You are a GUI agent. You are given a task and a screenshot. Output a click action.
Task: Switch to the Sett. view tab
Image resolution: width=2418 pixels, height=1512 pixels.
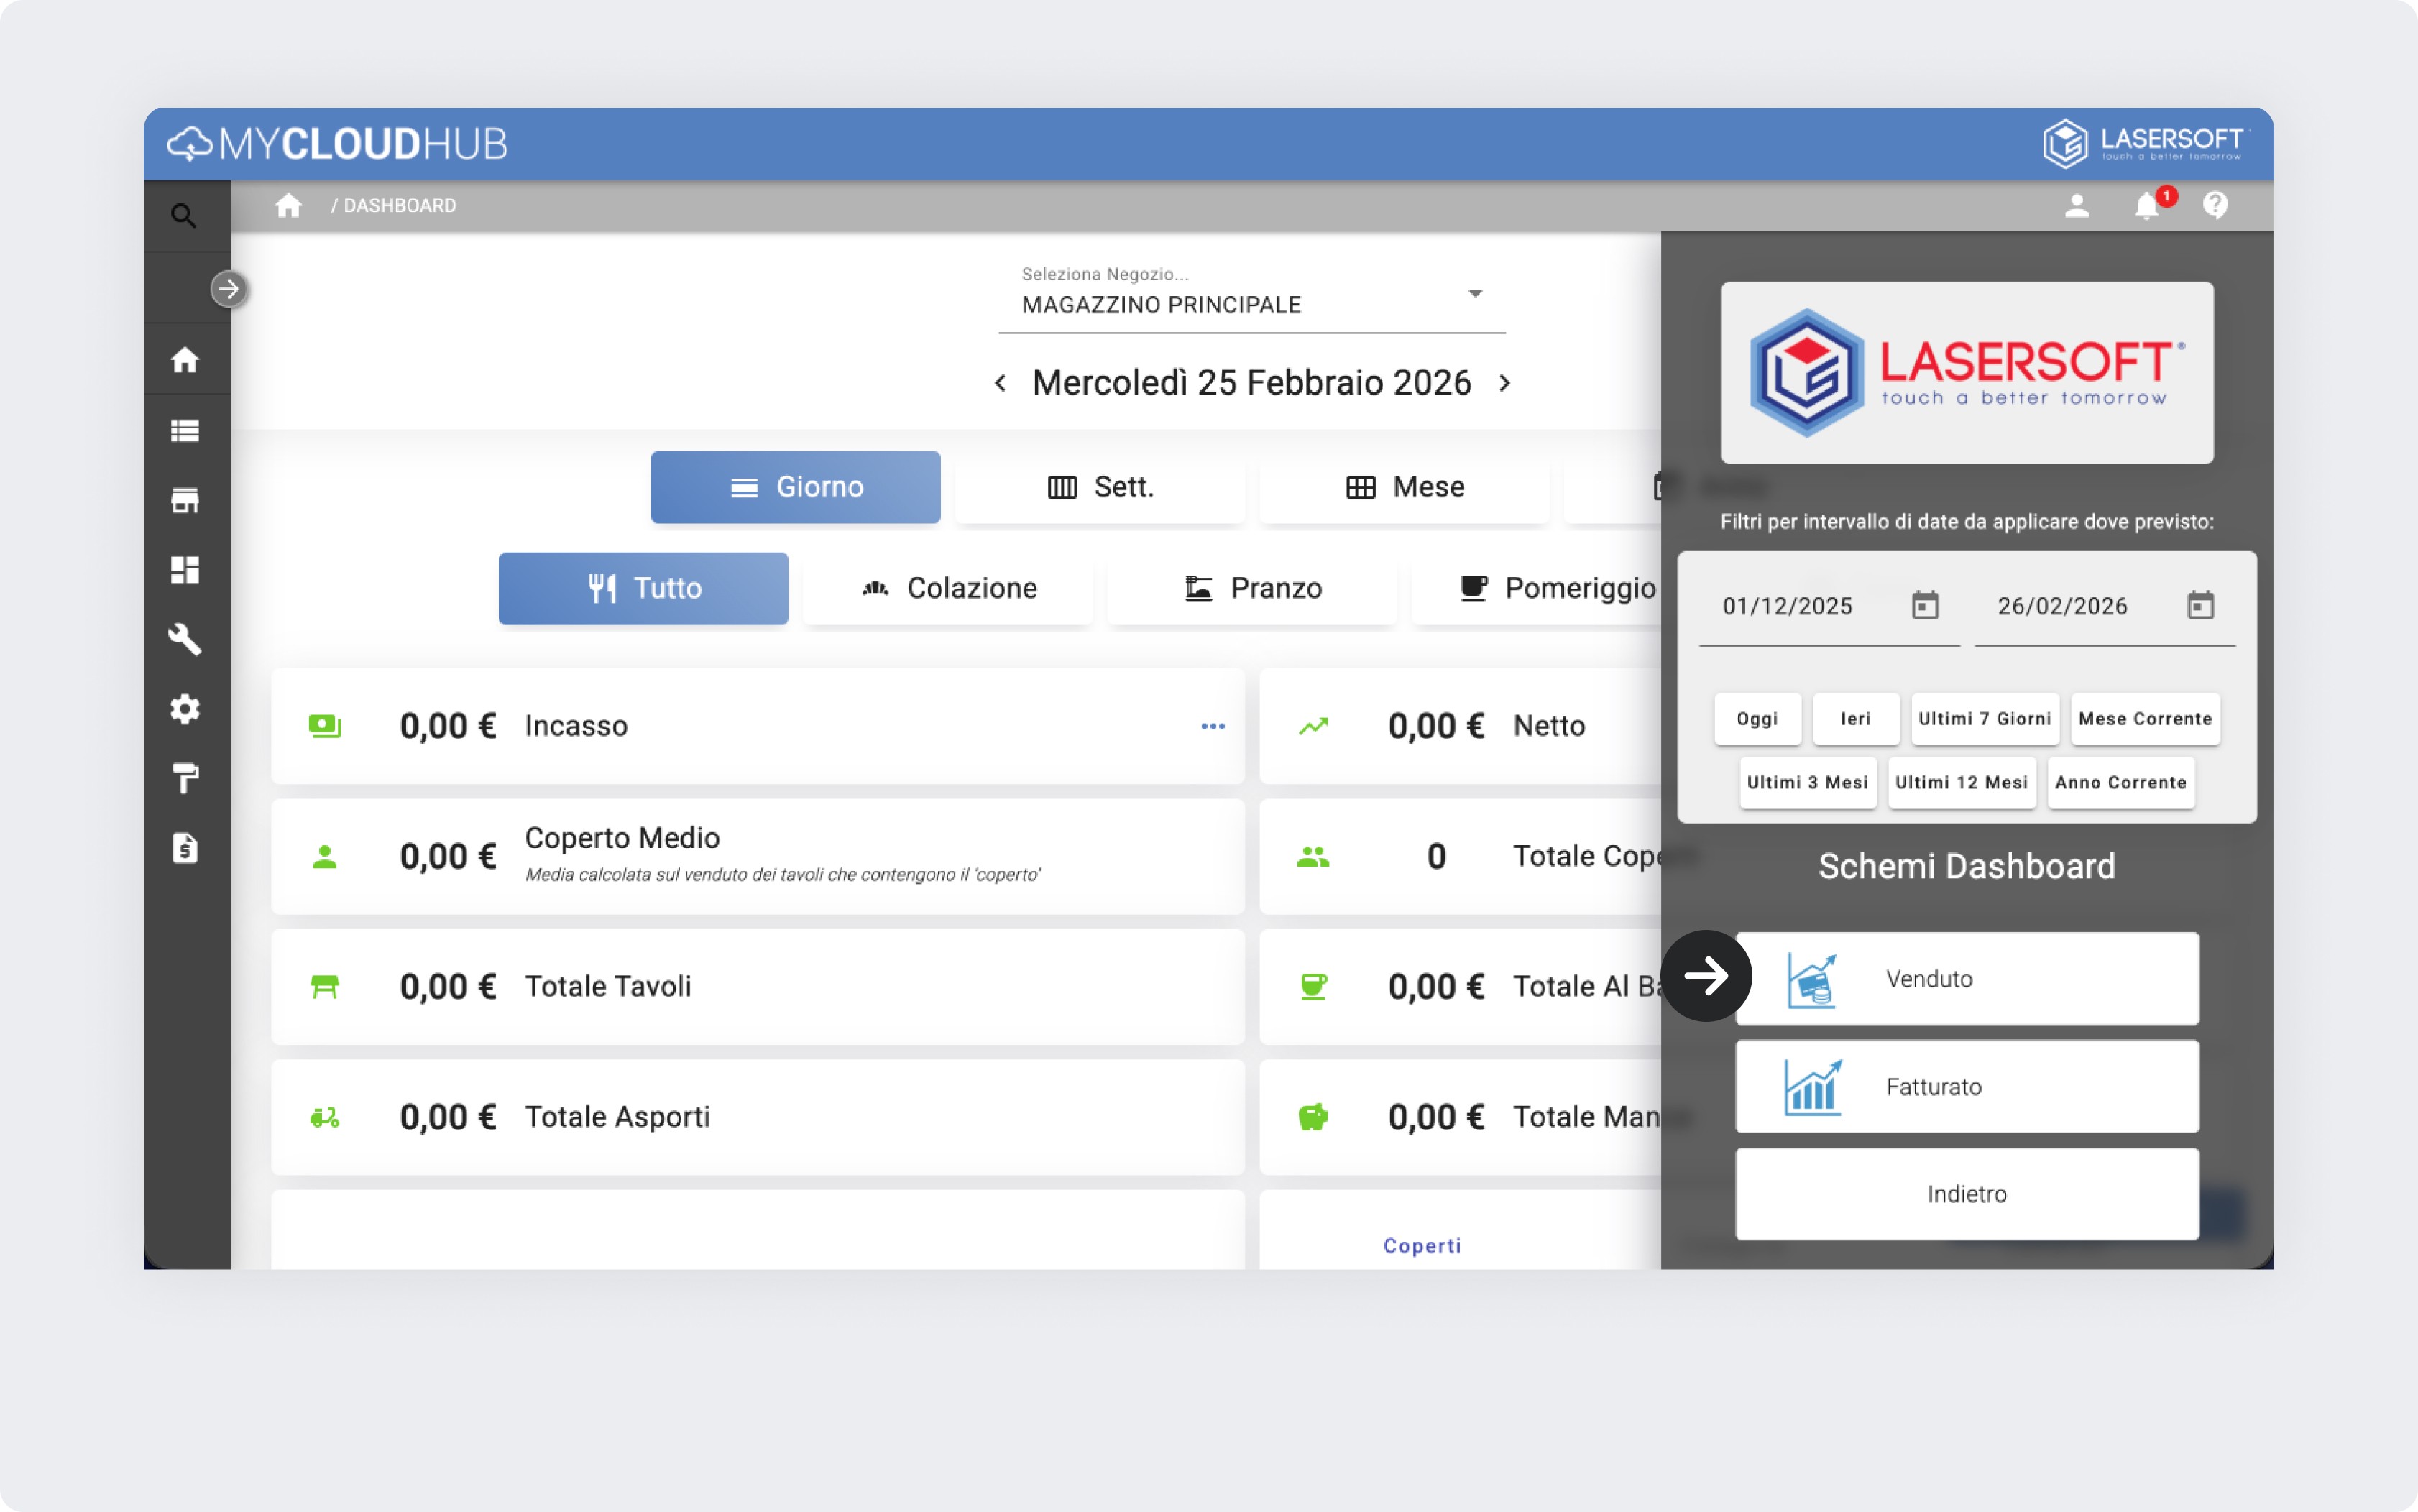click(1100, 487)
